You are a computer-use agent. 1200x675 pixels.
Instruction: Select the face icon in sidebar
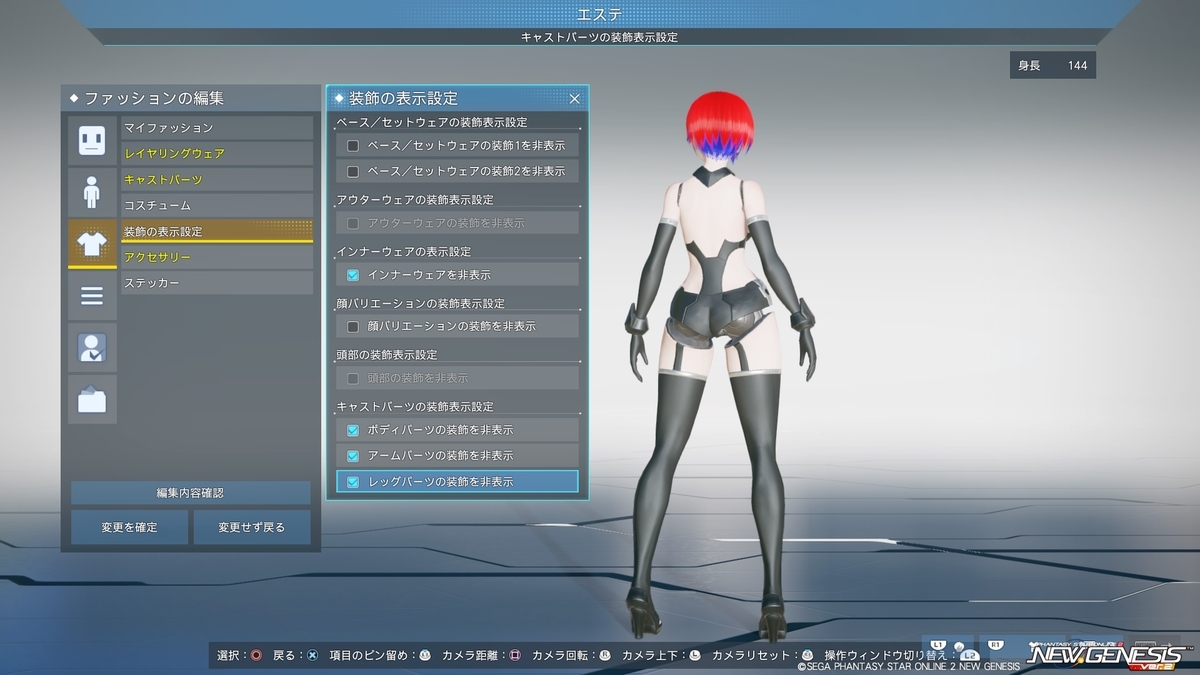[92, 139]
